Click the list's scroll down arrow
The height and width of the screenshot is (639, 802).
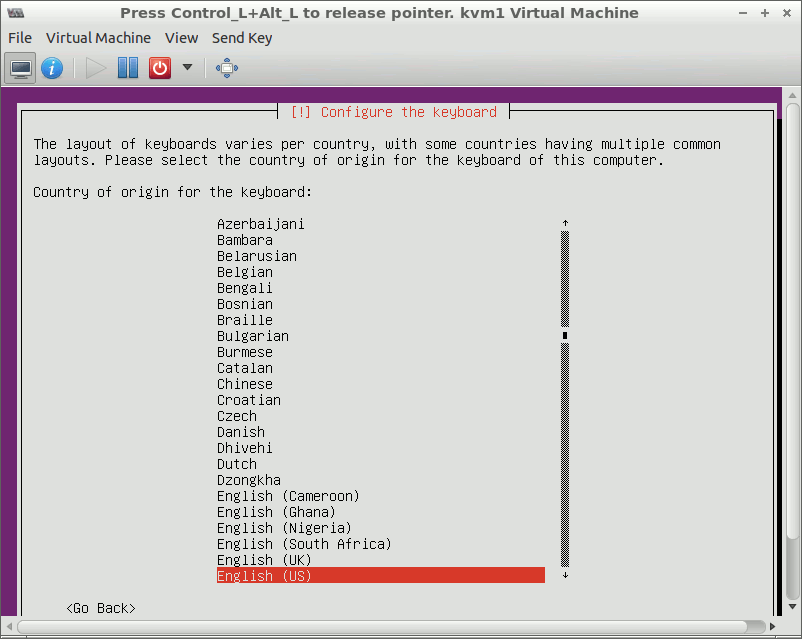point(565,575)
